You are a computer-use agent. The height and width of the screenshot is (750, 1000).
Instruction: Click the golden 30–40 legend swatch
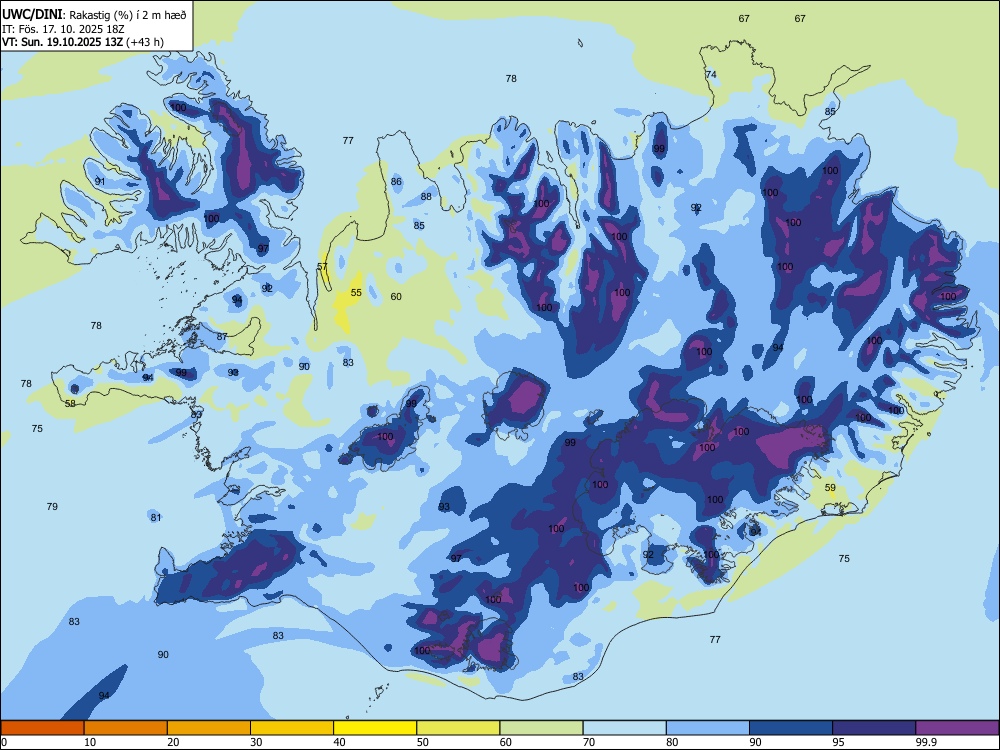point(292,728)
